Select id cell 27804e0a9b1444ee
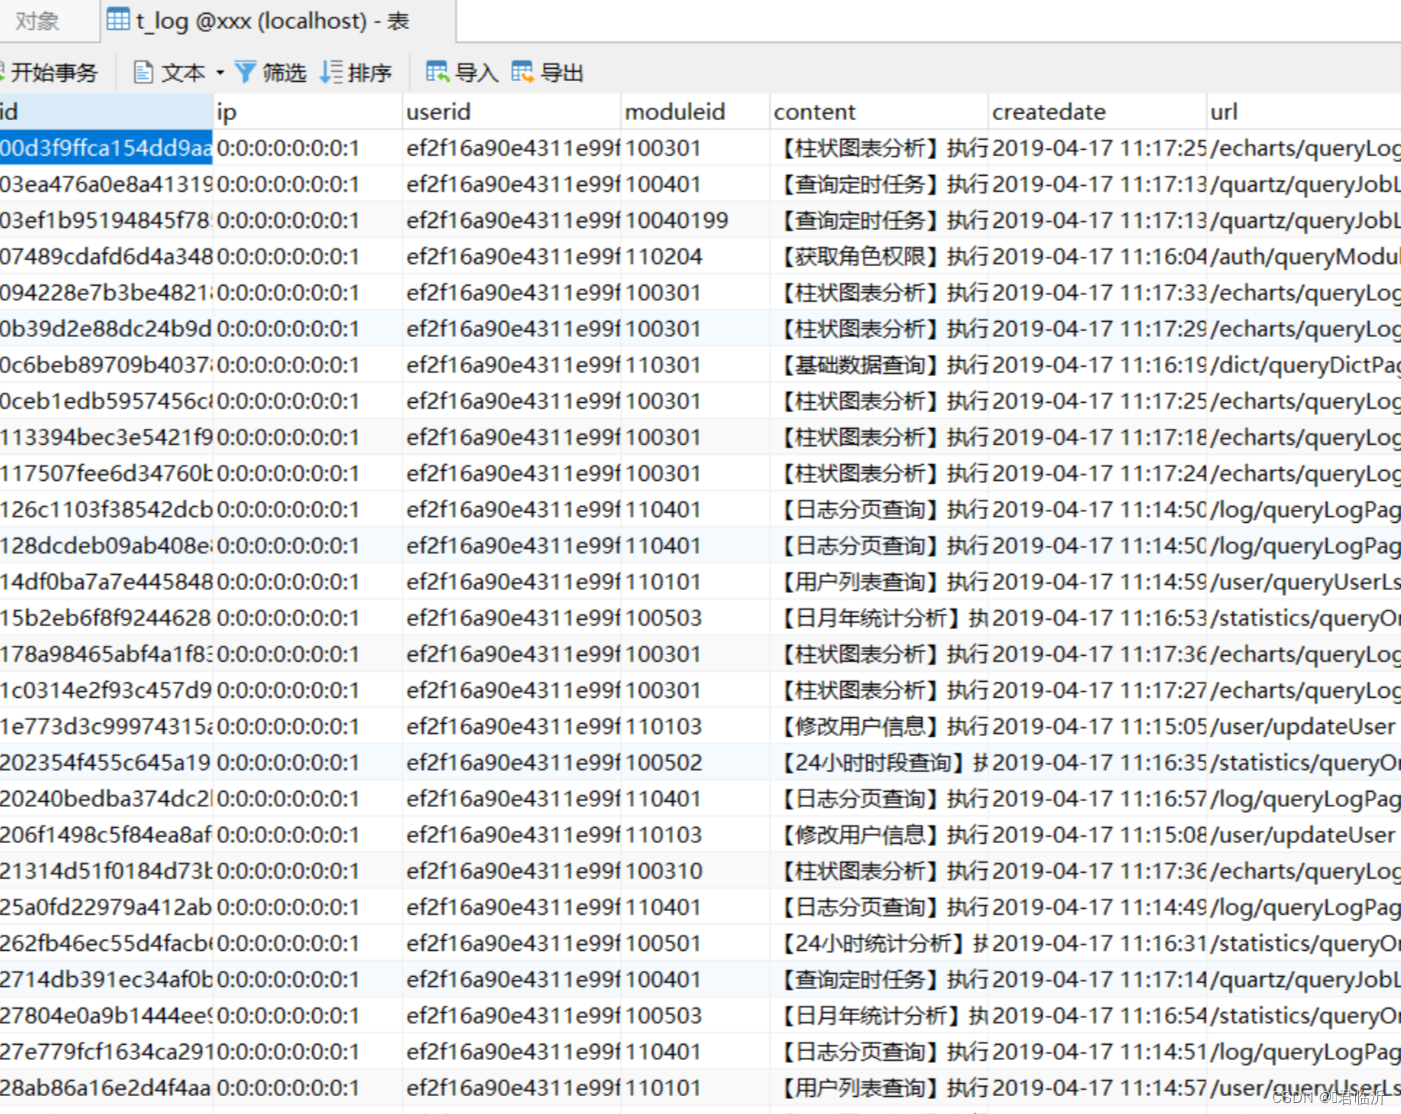Image resolution: width=1401 pixels, height=1114 pixels. tap(106, 1016)
